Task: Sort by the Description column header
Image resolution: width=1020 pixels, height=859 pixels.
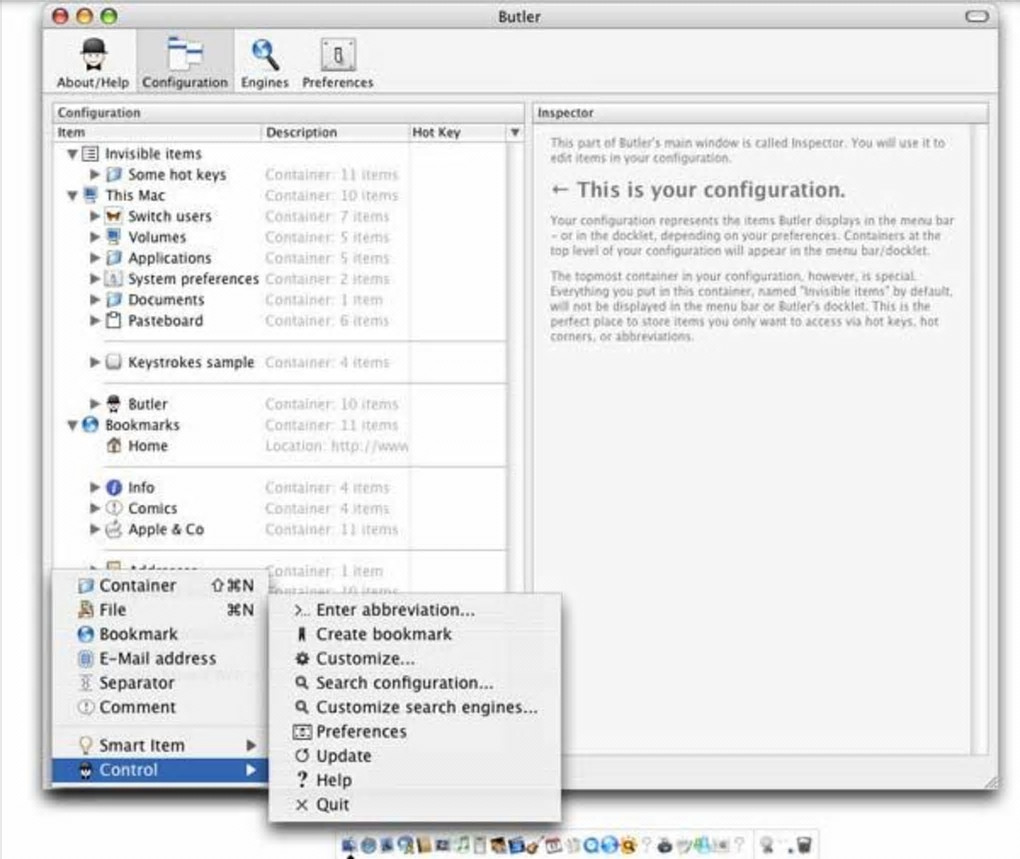Action: [x=335, y=132]
